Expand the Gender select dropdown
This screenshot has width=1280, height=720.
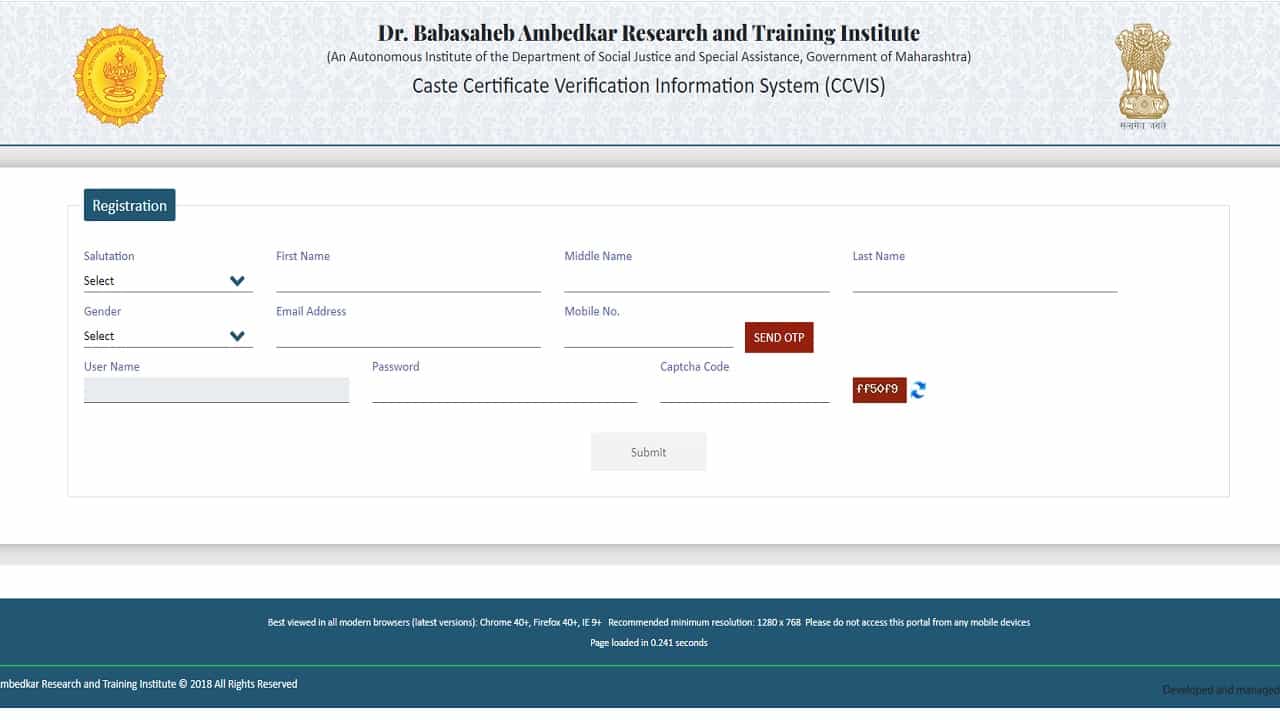point(167,336)
